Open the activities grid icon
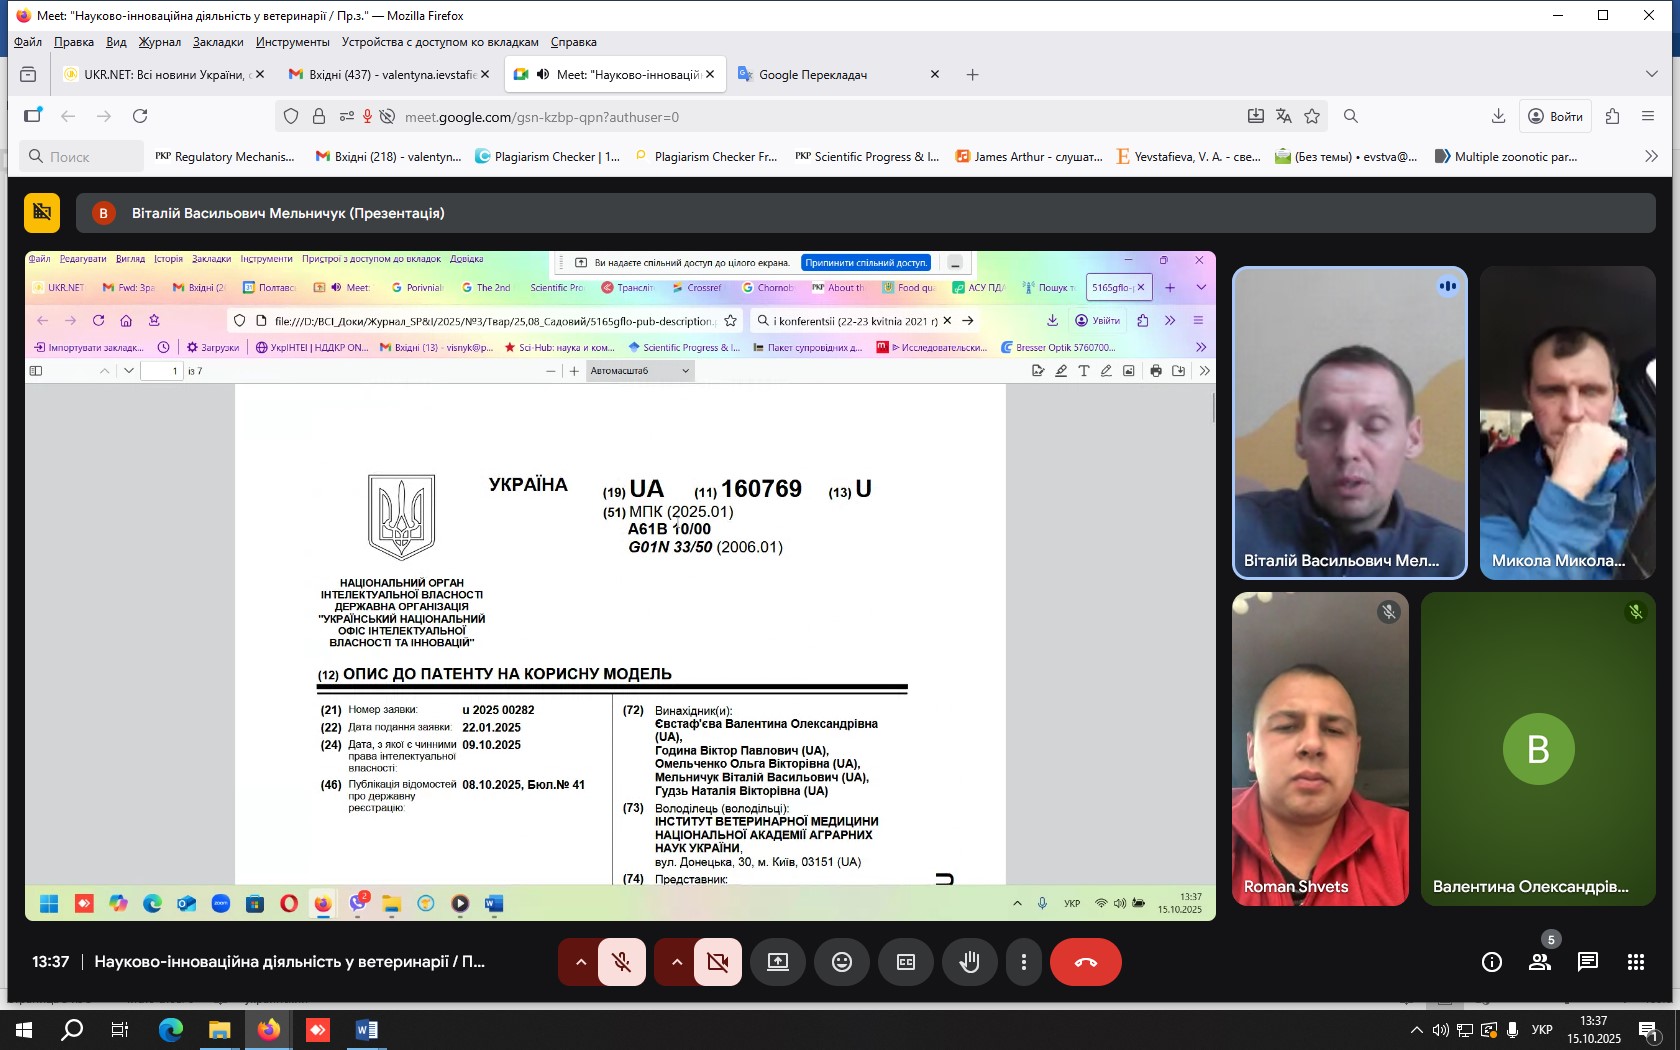The image size is (1680, 1050). (x=1635, y=962)
